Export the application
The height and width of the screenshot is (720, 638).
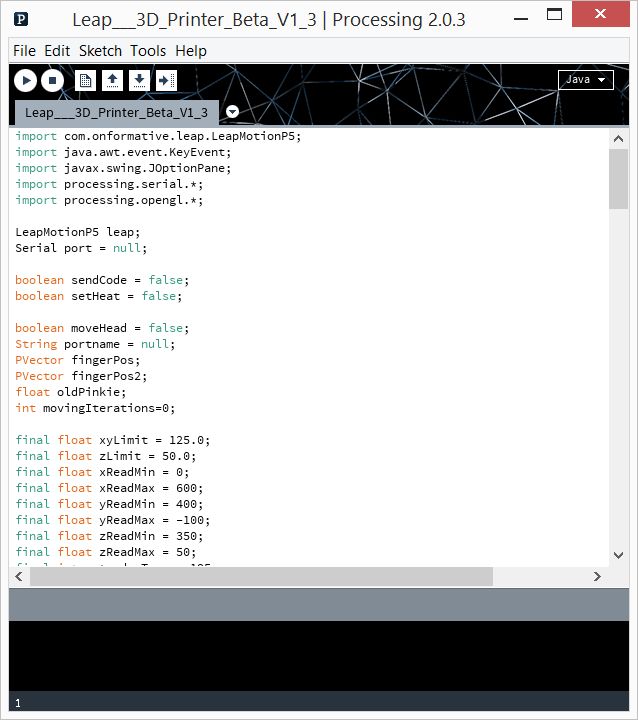tap(166, 81)
